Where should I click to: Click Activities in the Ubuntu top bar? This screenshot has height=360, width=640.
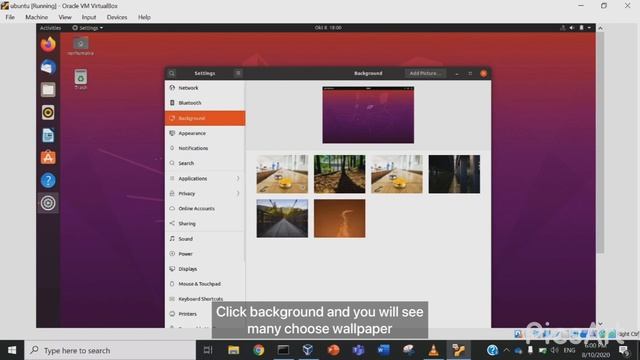[51, 28]
